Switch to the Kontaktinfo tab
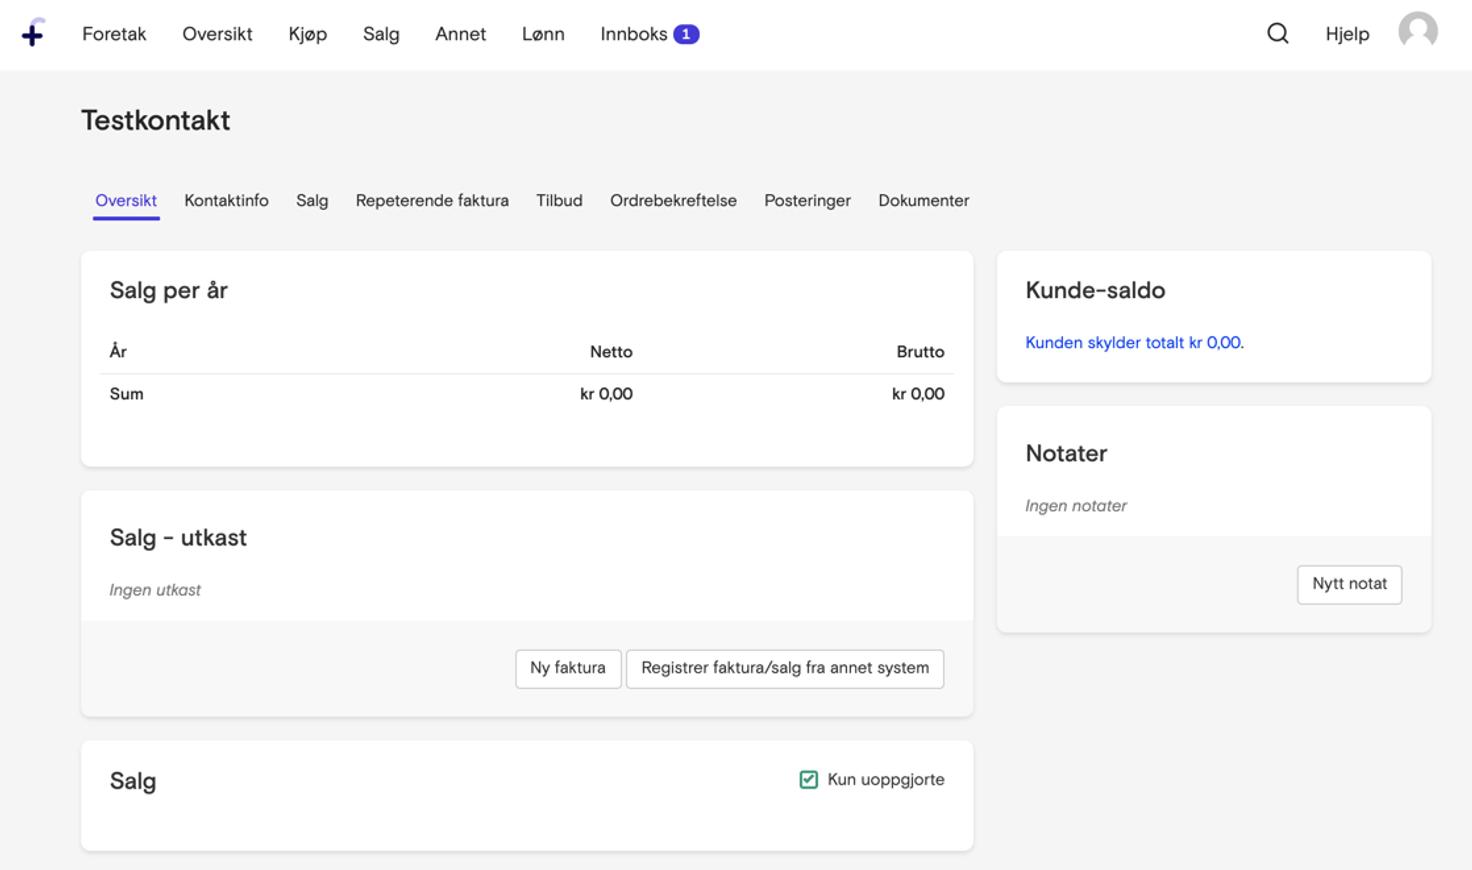 (x=226, y=200)
